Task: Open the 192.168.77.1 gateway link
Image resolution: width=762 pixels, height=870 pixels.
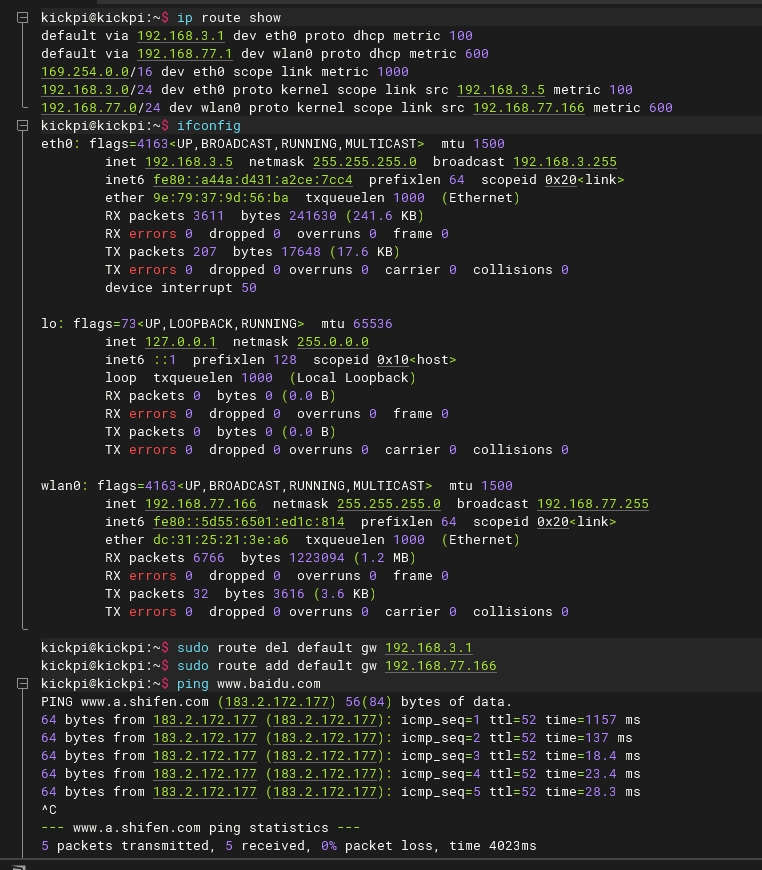Action: (x=184, y=54)
